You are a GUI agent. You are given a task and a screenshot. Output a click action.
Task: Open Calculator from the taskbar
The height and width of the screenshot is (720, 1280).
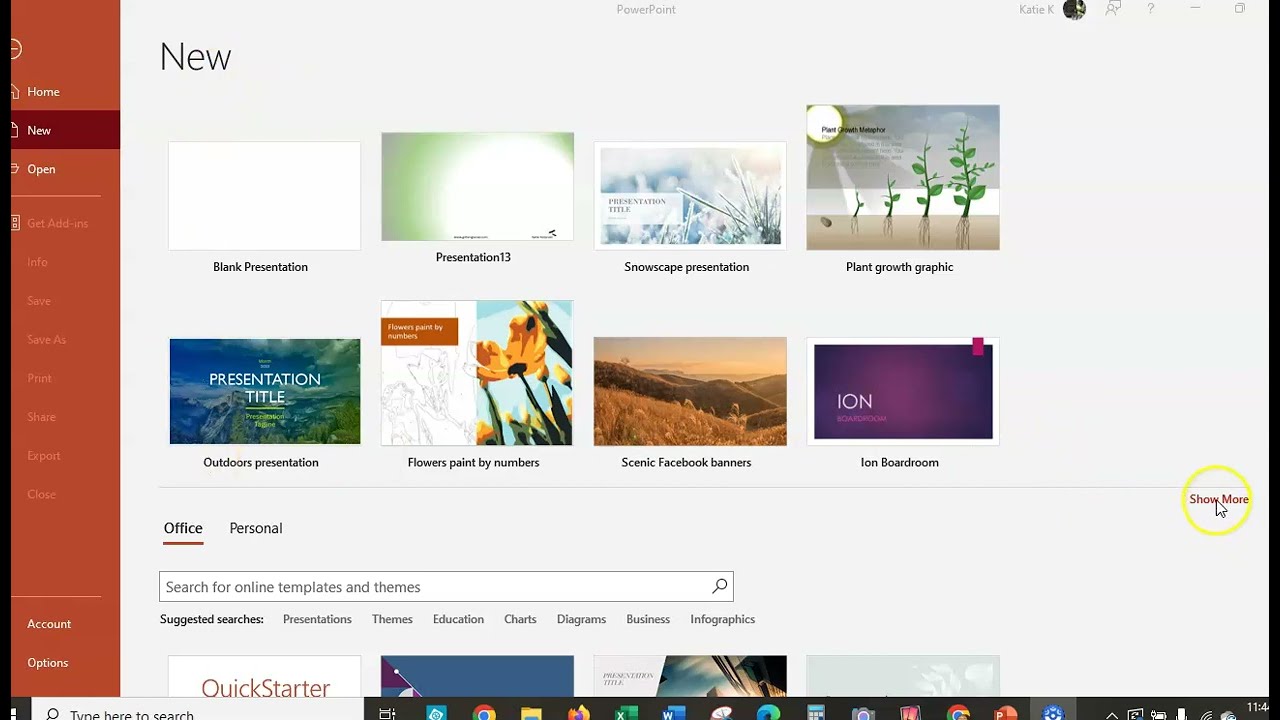pyautogui.click(x=816, y=713)
